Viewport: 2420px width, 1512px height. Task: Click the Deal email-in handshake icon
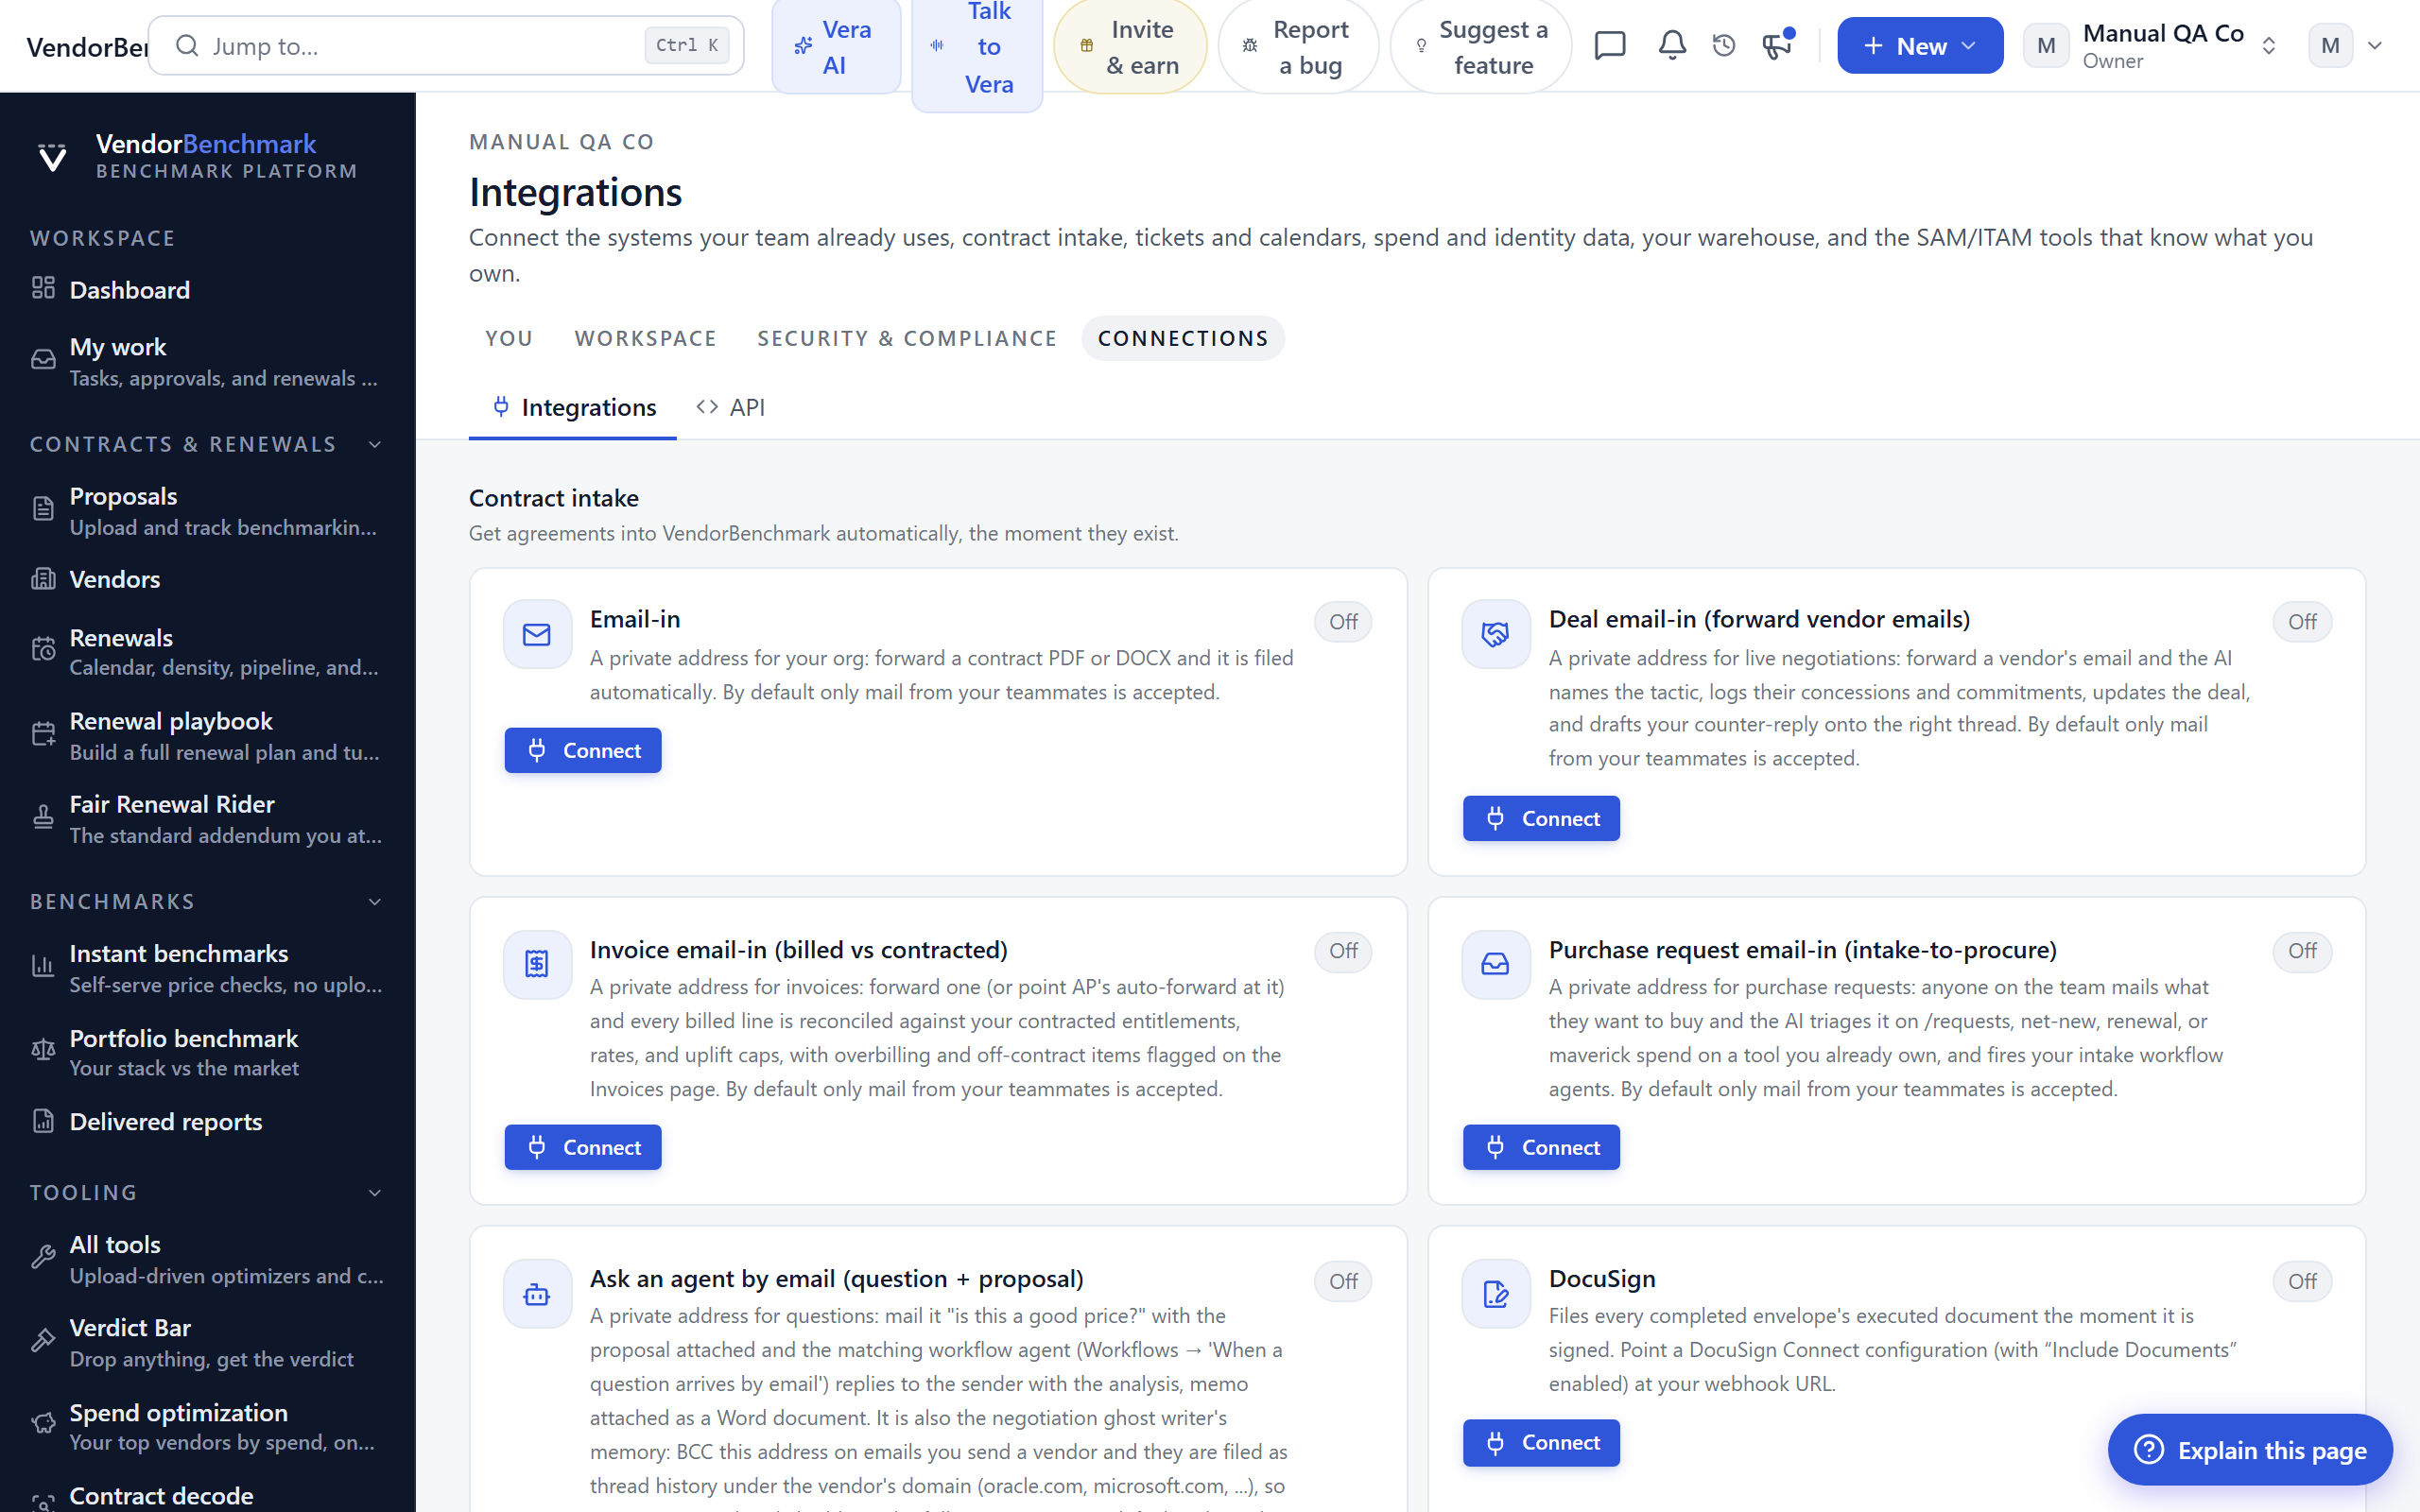click(x=1495, y=634)
